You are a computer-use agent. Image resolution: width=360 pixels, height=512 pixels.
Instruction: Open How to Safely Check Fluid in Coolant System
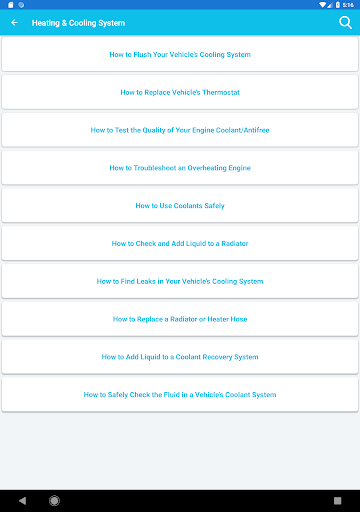pos(180,394)
